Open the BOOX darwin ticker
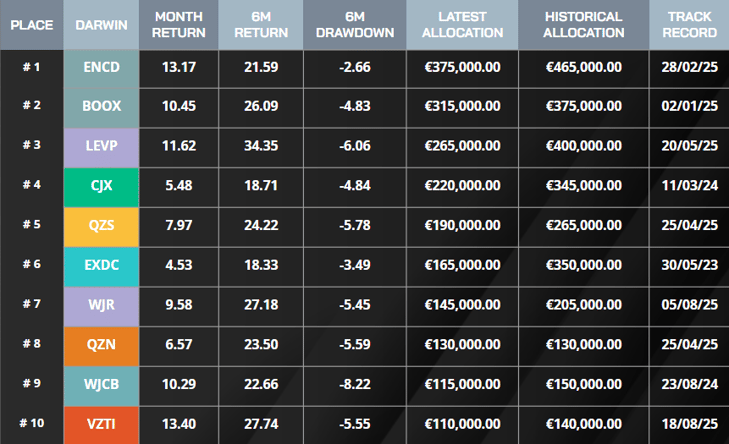 click(x=101, y=106)
